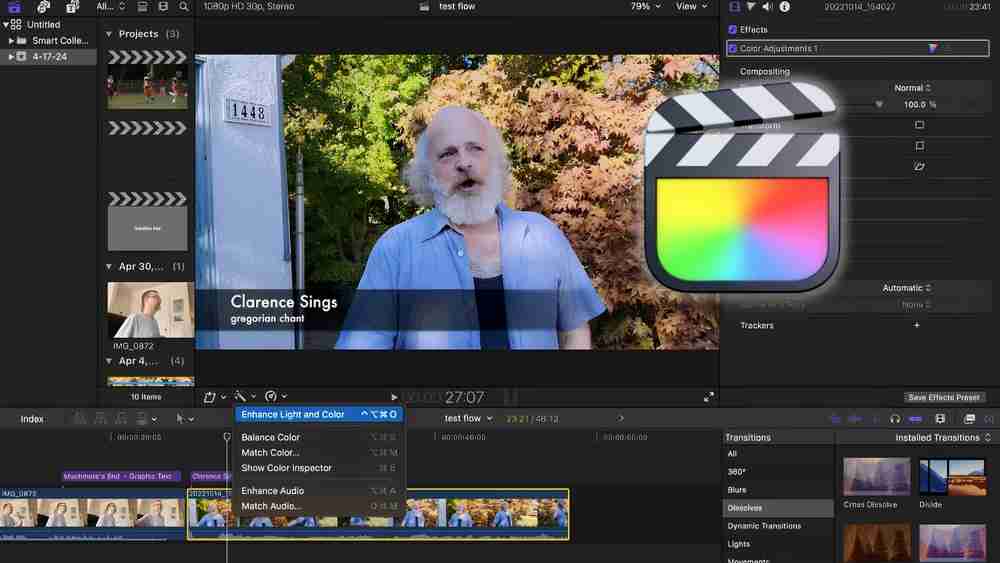Show the Color inspector tab icon
This screenshot has width=1000, height=563.
pos(751,6)
